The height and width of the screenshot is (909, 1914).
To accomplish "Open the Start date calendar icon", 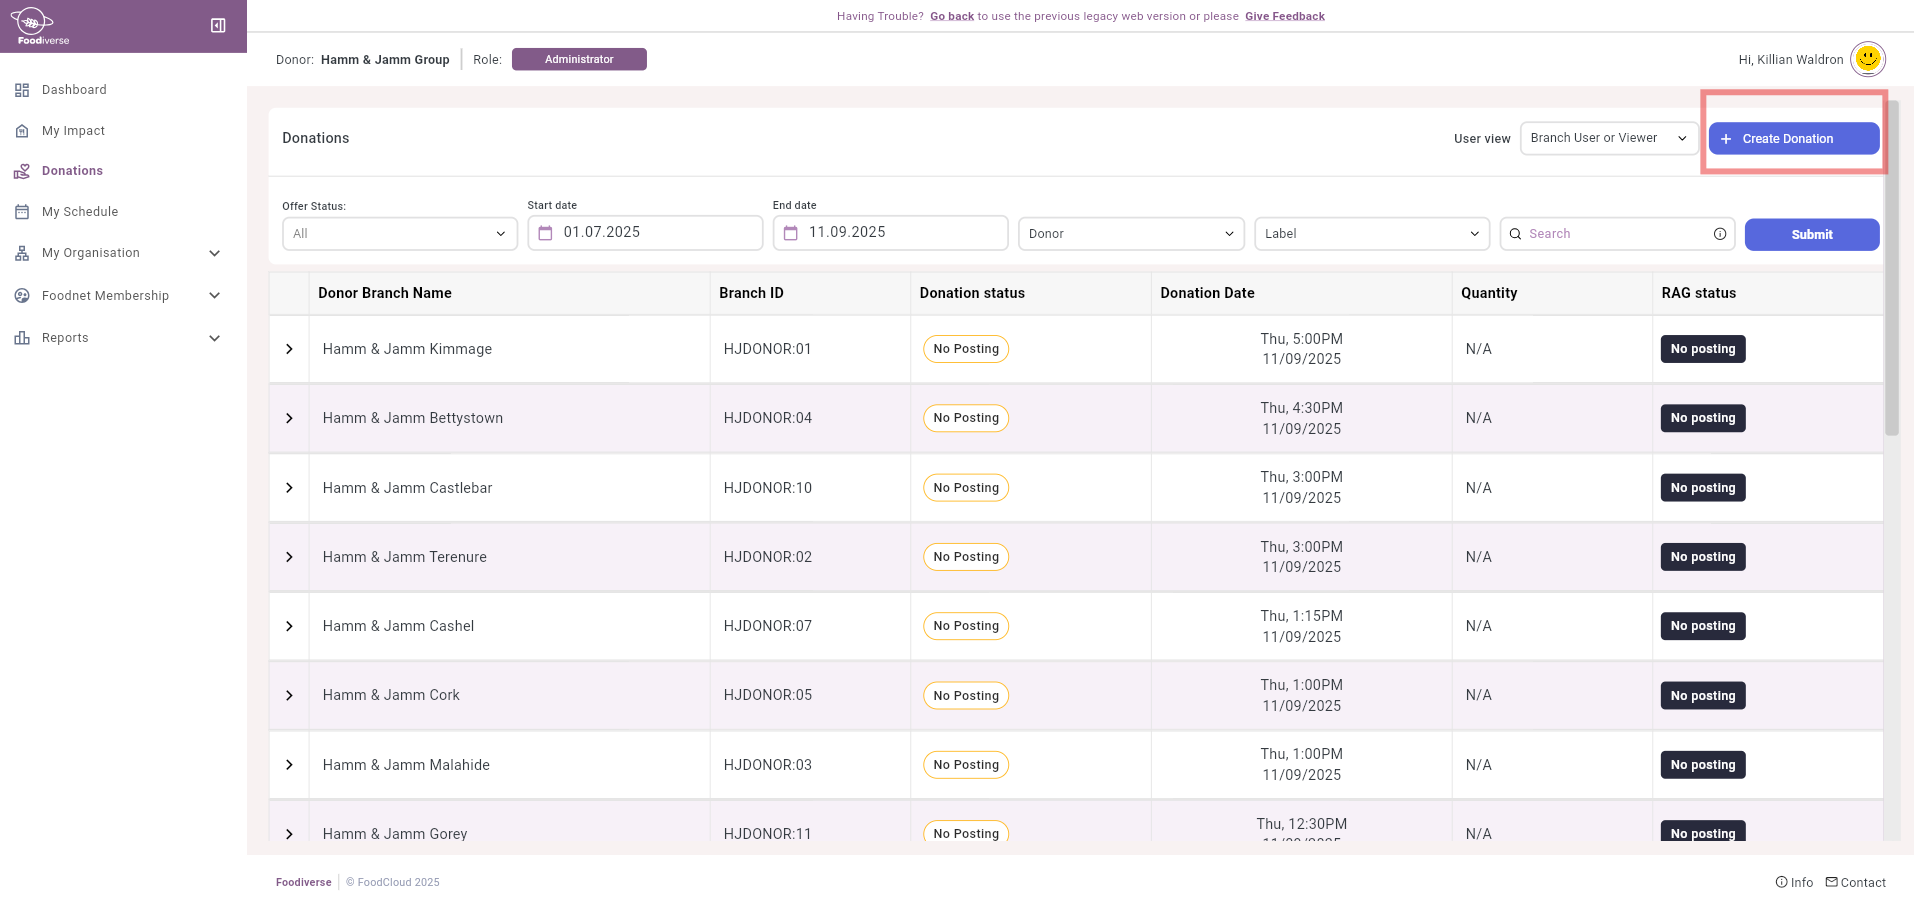I will pos(546,233).
